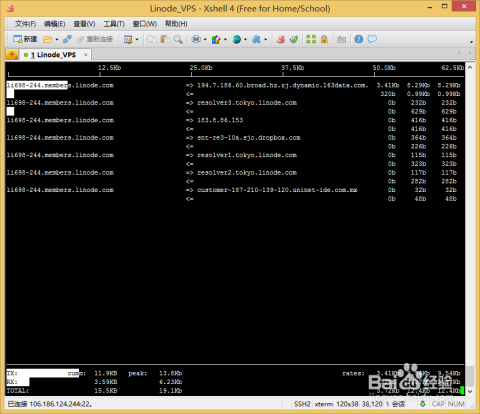
Task: Open the 编辑(E) menu
Action: pos(55,24)
